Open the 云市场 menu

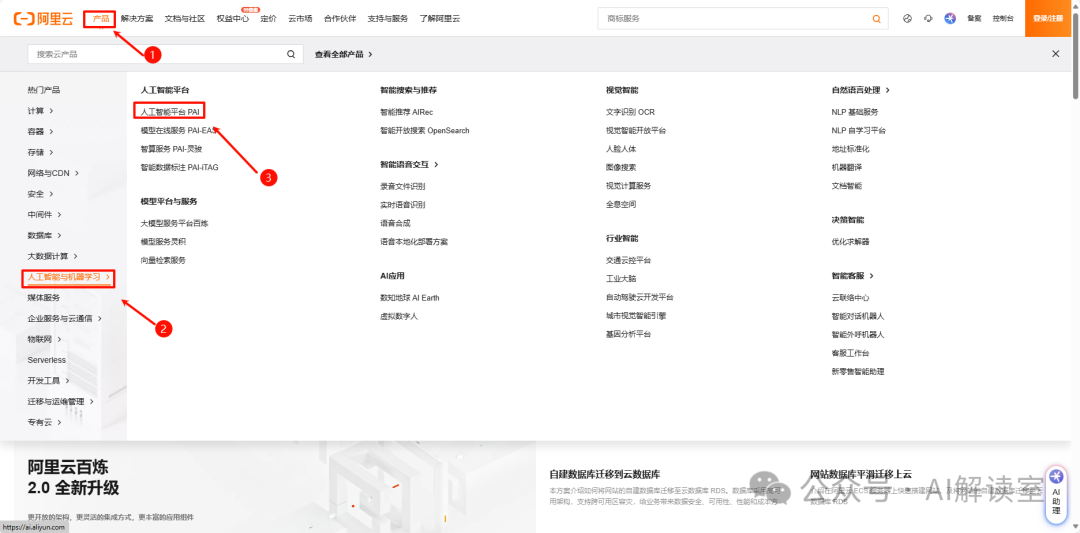300,19
